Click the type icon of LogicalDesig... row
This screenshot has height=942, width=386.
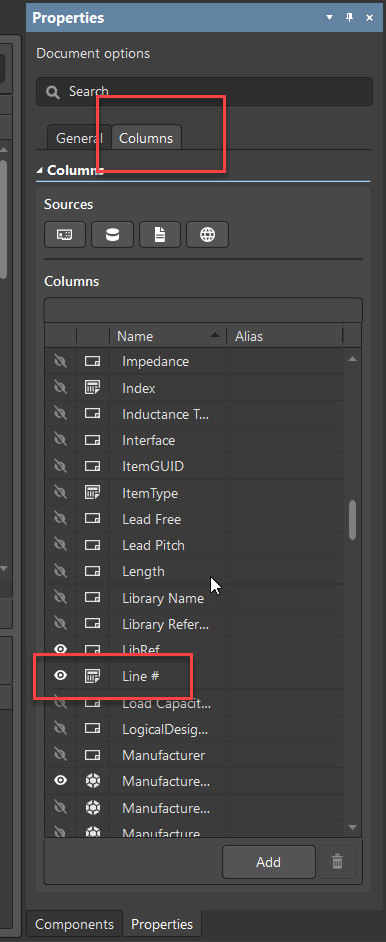pyautogui.click(x=92, y=729)
